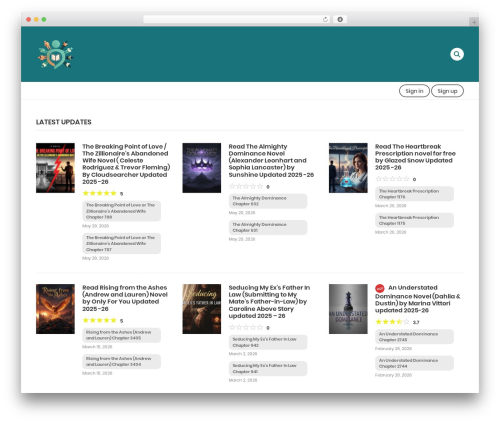Screen dimensions: 500x423
Task: Click the LATEST UPDATES heading
Action: pos(64,122)
